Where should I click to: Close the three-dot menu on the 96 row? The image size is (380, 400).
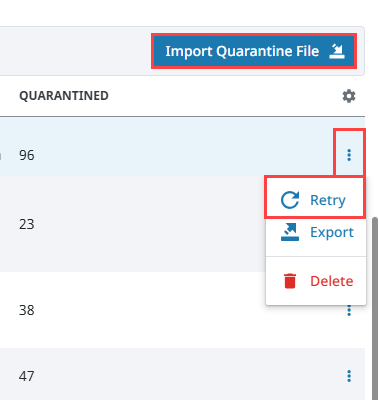[x=349, y=155]
